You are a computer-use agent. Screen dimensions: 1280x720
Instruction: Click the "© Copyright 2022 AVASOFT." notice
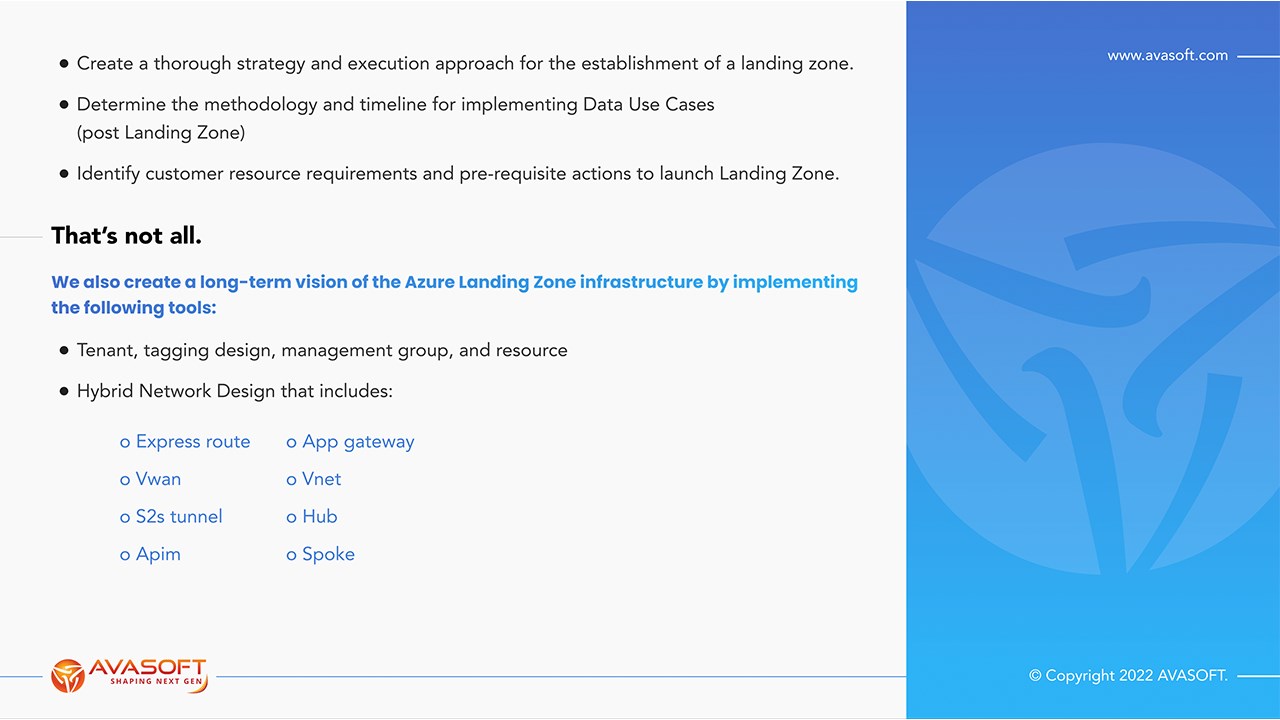(x=1129, y=676)
